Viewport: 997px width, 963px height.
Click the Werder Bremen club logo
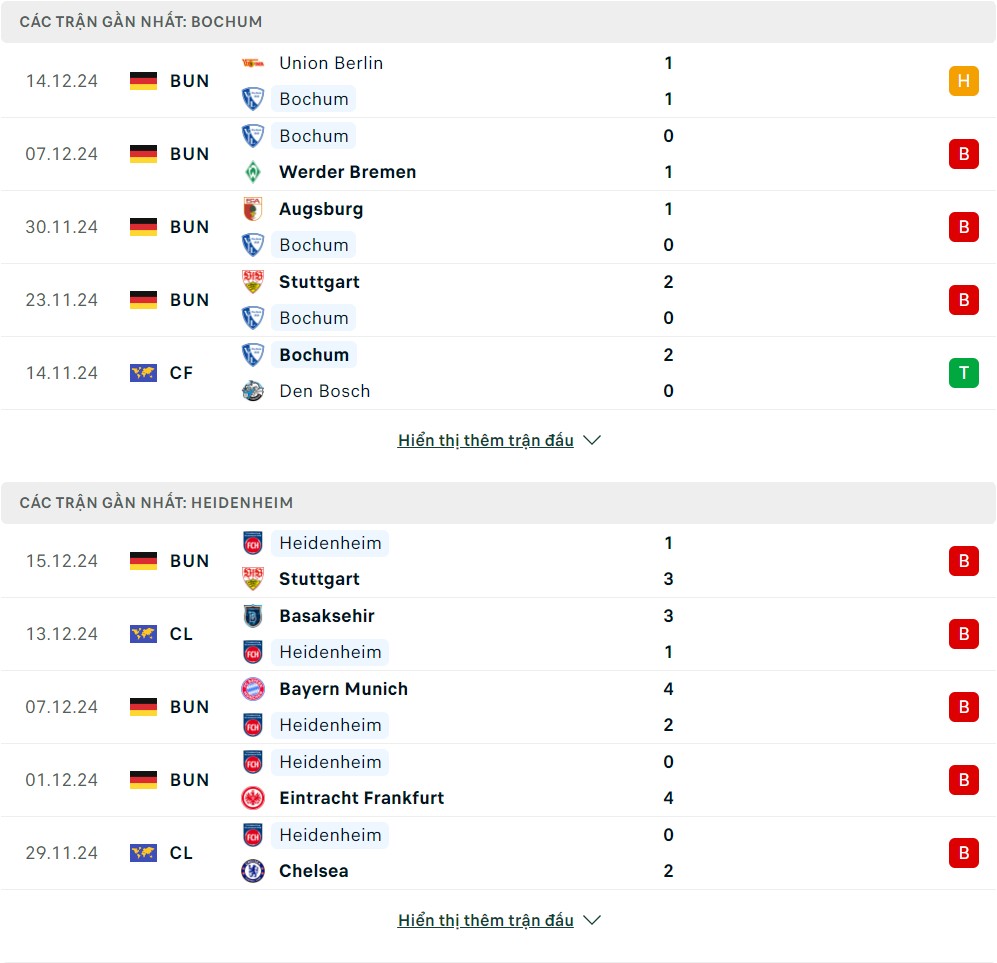(253, 172)
